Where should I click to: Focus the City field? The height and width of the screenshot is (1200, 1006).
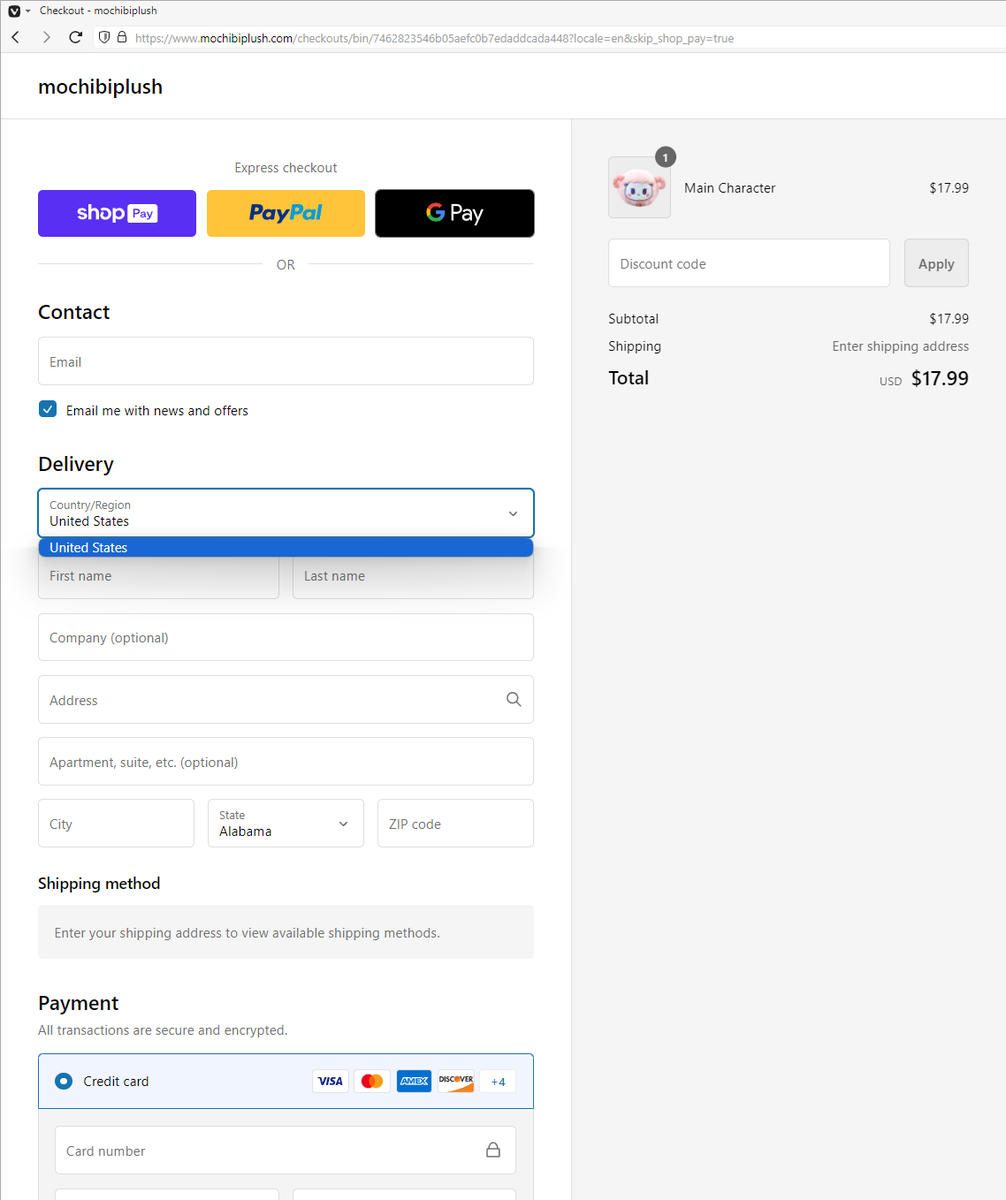coord(116,823)
